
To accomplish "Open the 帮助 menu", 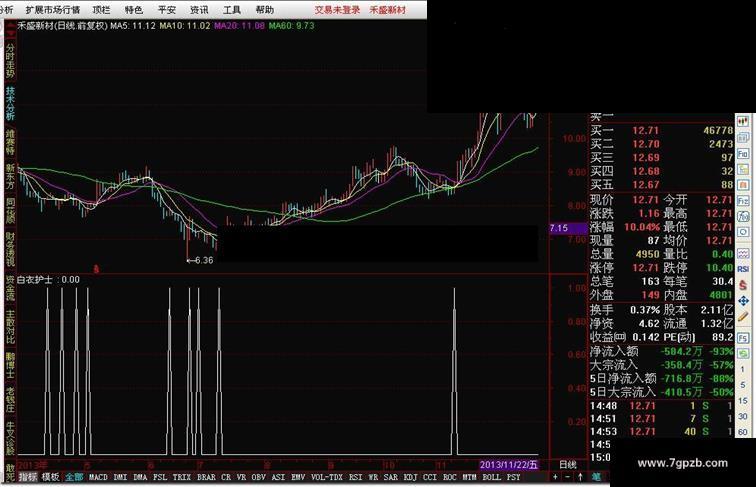I will 265,10.
